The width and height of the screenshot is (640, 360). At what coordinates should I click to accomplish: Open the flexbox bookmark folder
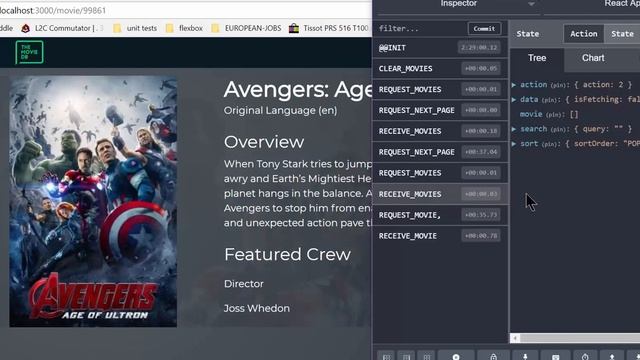pyautogui.click(x=184, y=28)
